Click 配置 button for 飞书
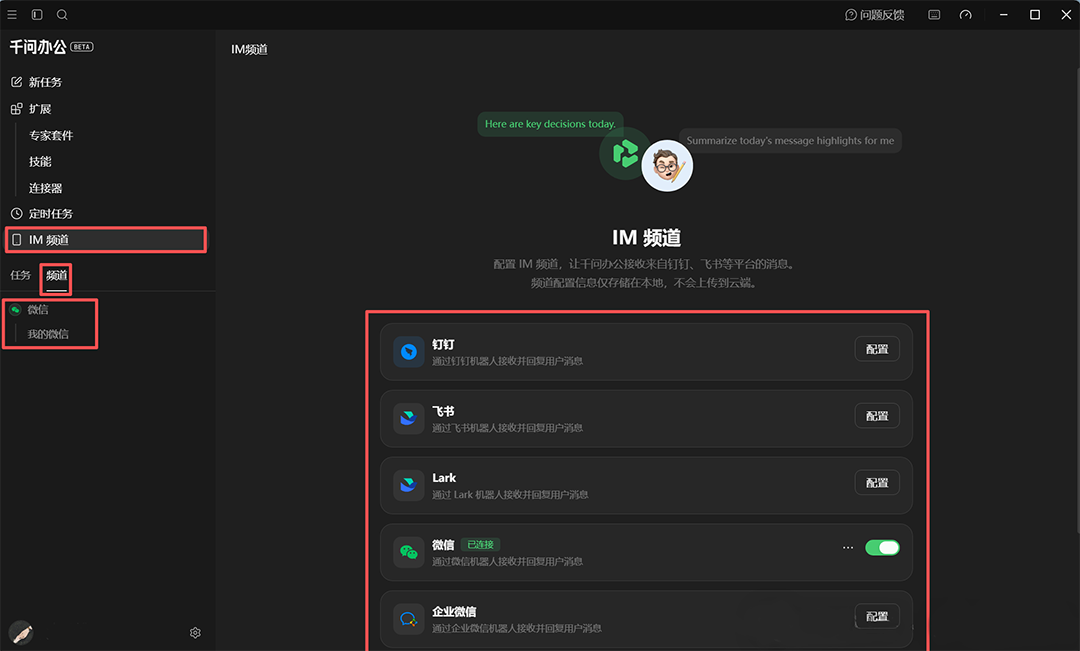The height and width of the screenshot is (651, 1080). [877, 416]
